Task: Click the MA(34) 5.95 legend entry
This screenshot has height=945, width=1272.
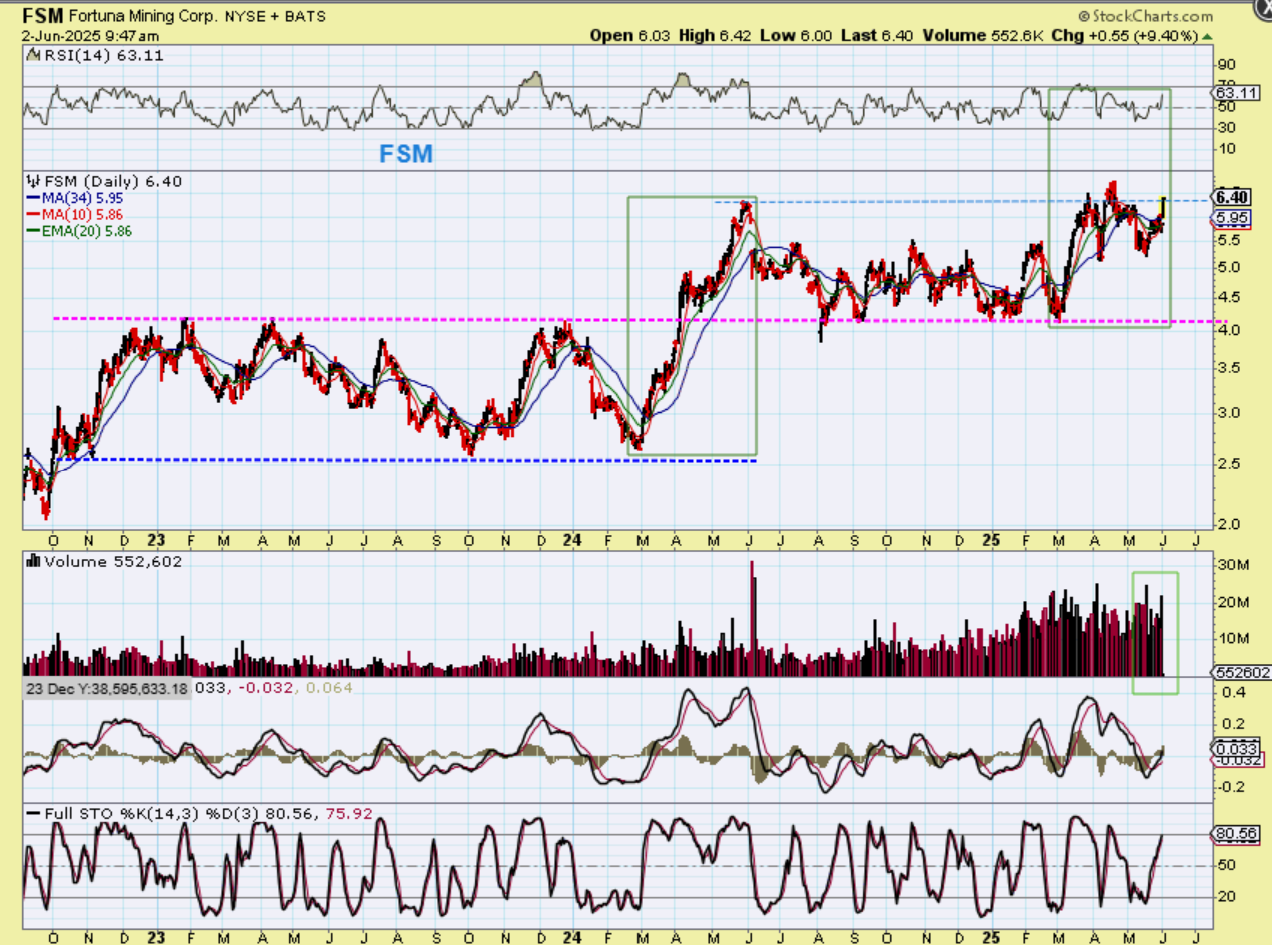Action: coord(75,198)
